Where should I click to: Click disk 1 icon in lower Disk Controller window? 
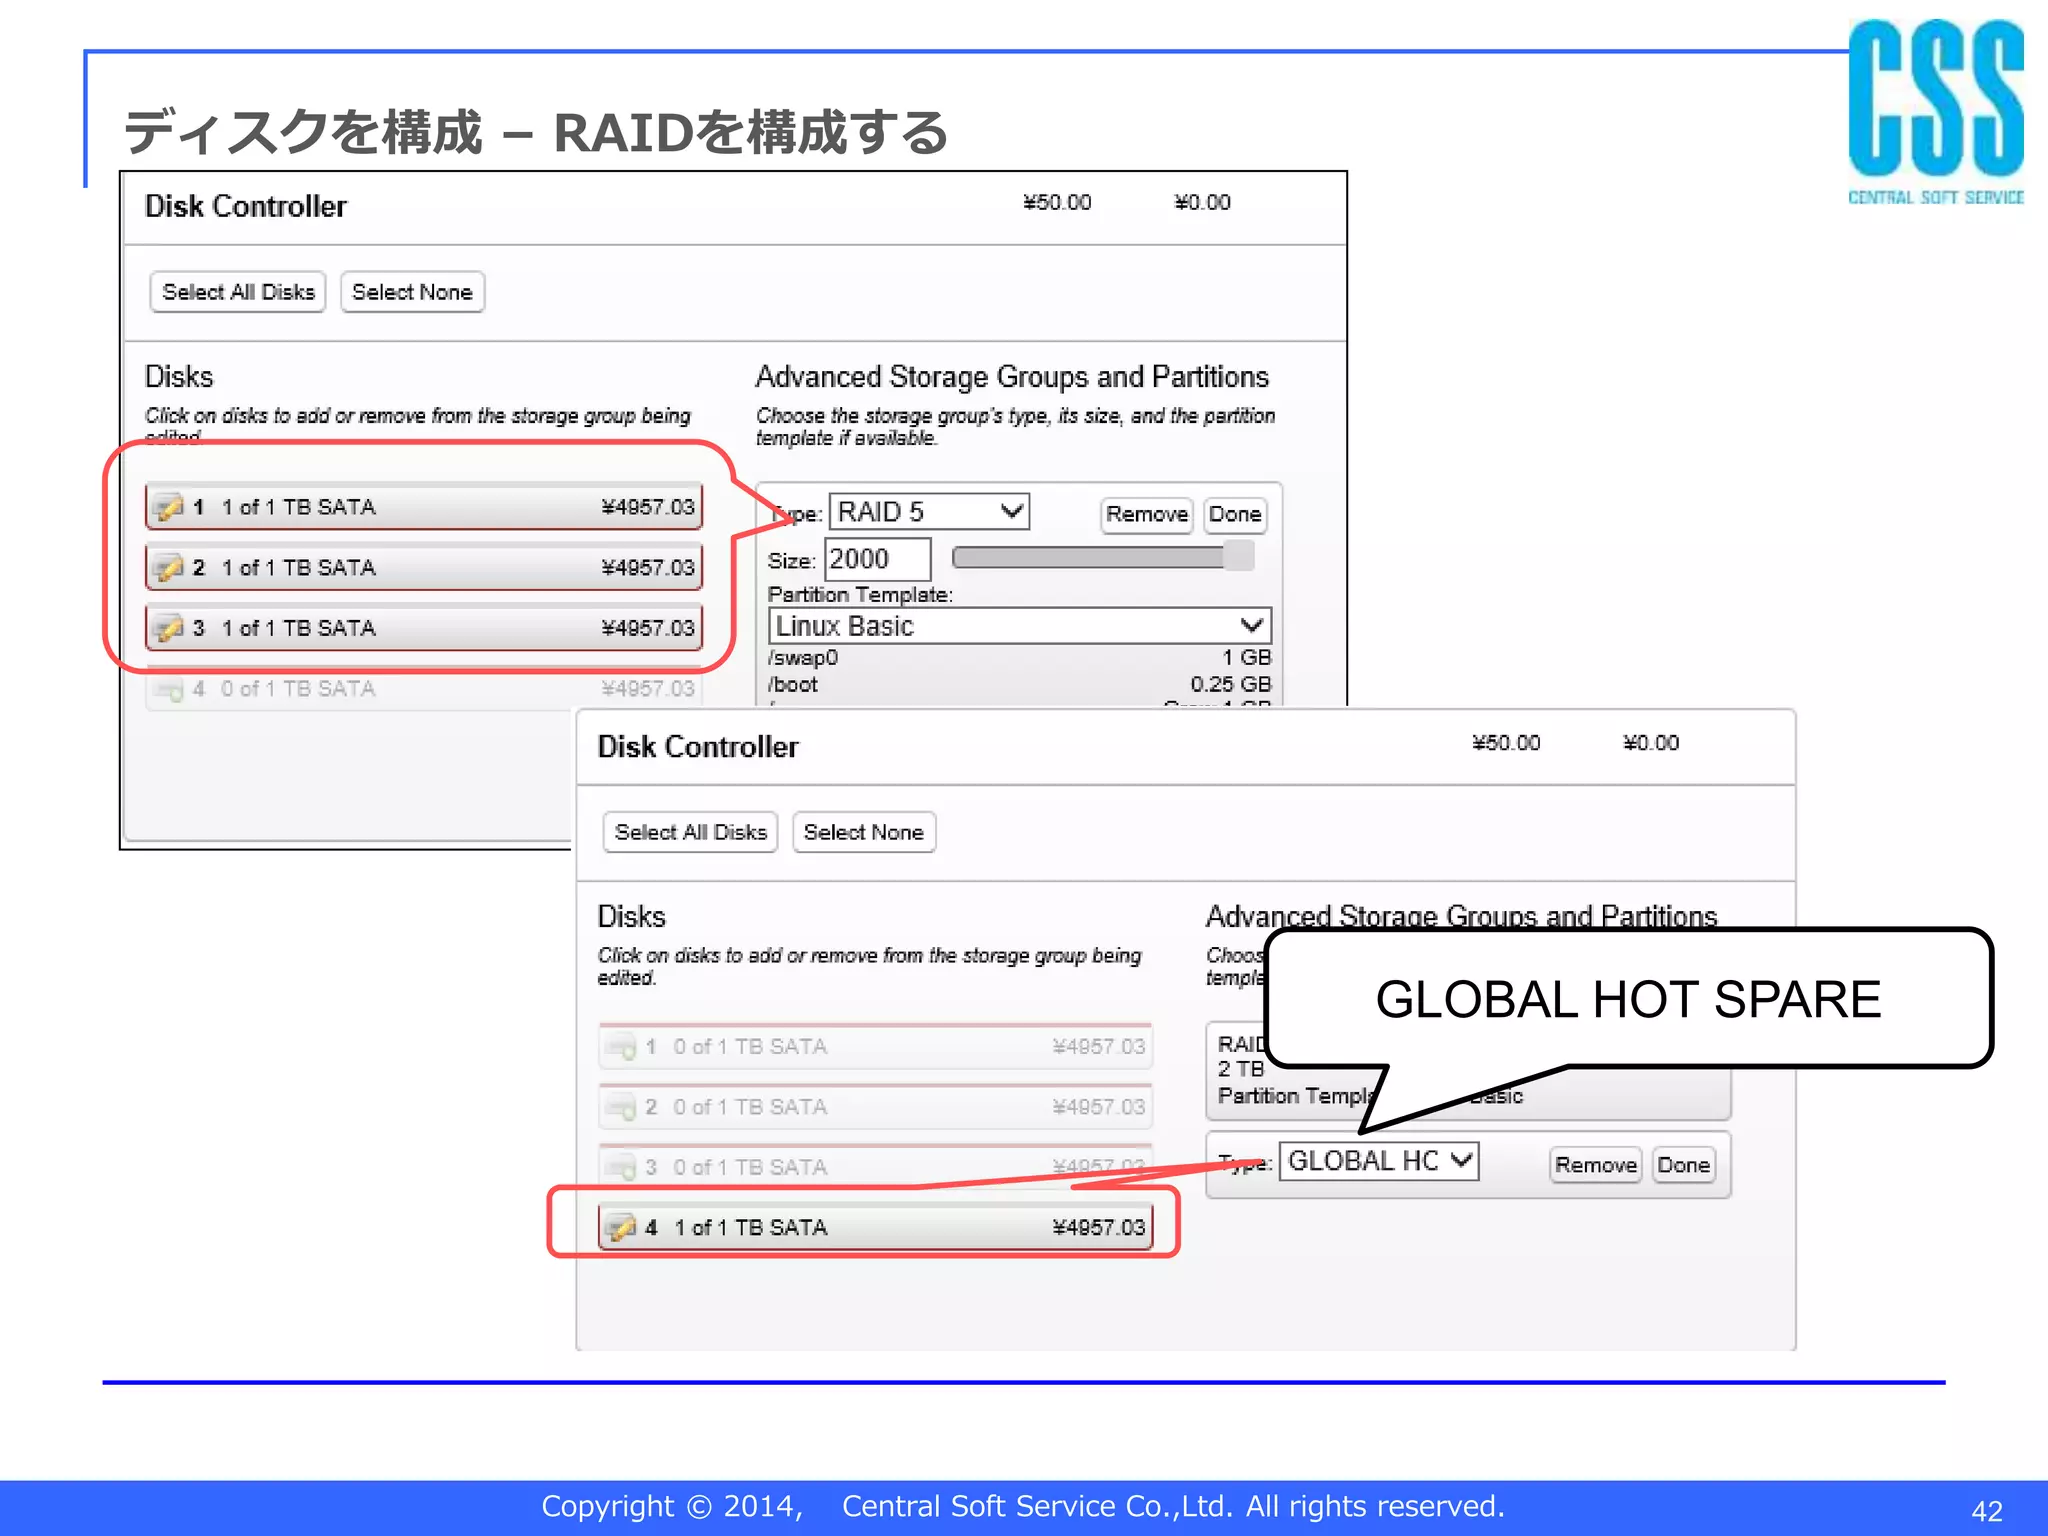tap(622, 1047)
